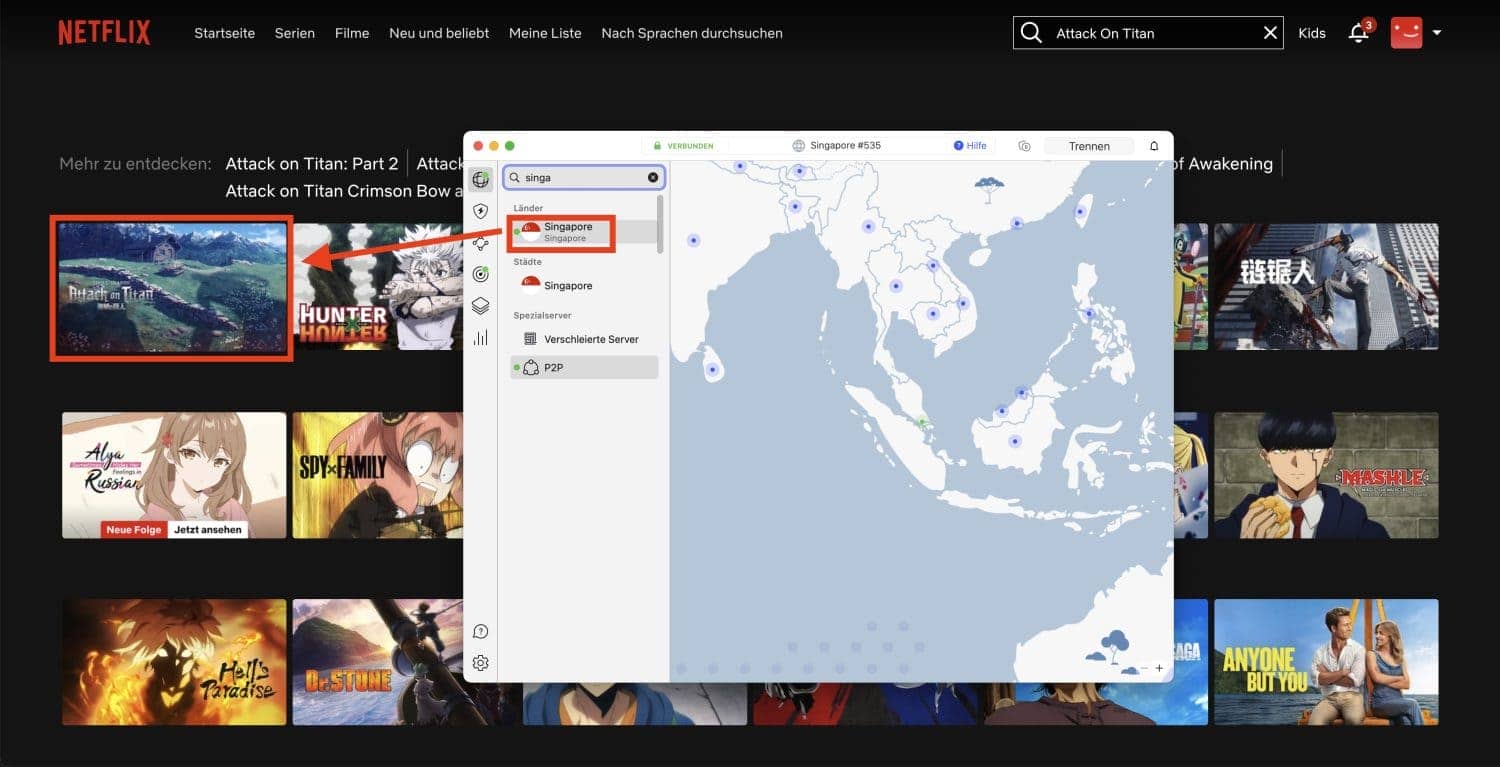The image size is (1500, 767).
Task: Zoom in on the NordVPN map
Action: click(1159, 668)
